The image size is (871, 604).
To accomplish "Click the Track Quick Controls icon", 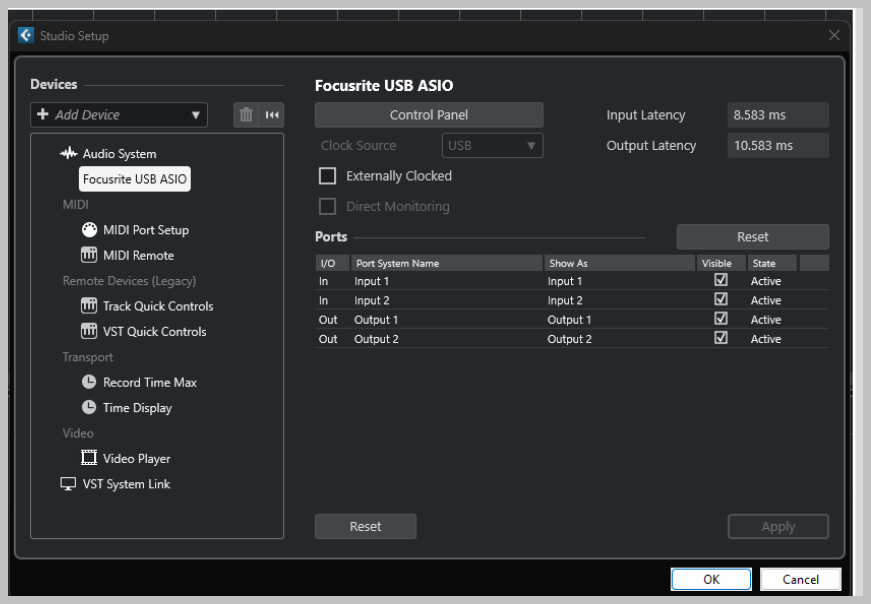I will pyautogui.click(x=89, y=306).
